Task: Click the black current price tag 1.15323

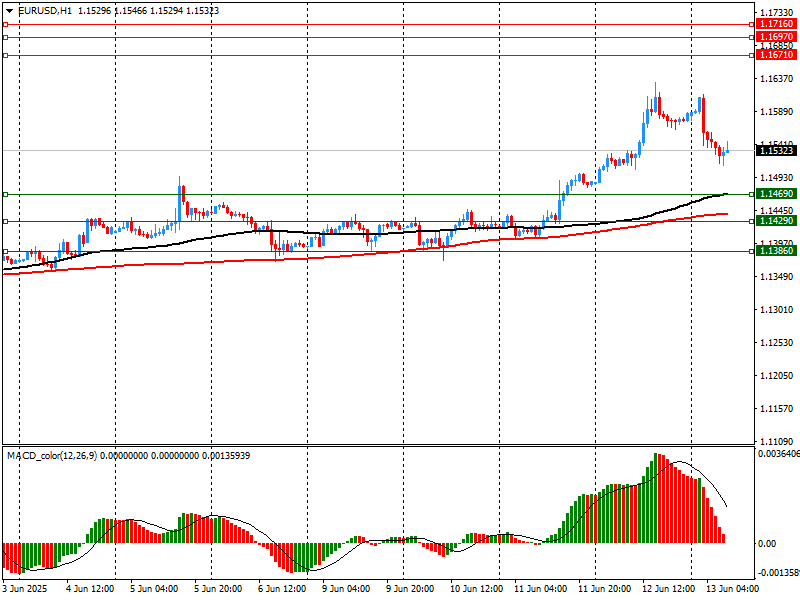Action: point(775,150)
